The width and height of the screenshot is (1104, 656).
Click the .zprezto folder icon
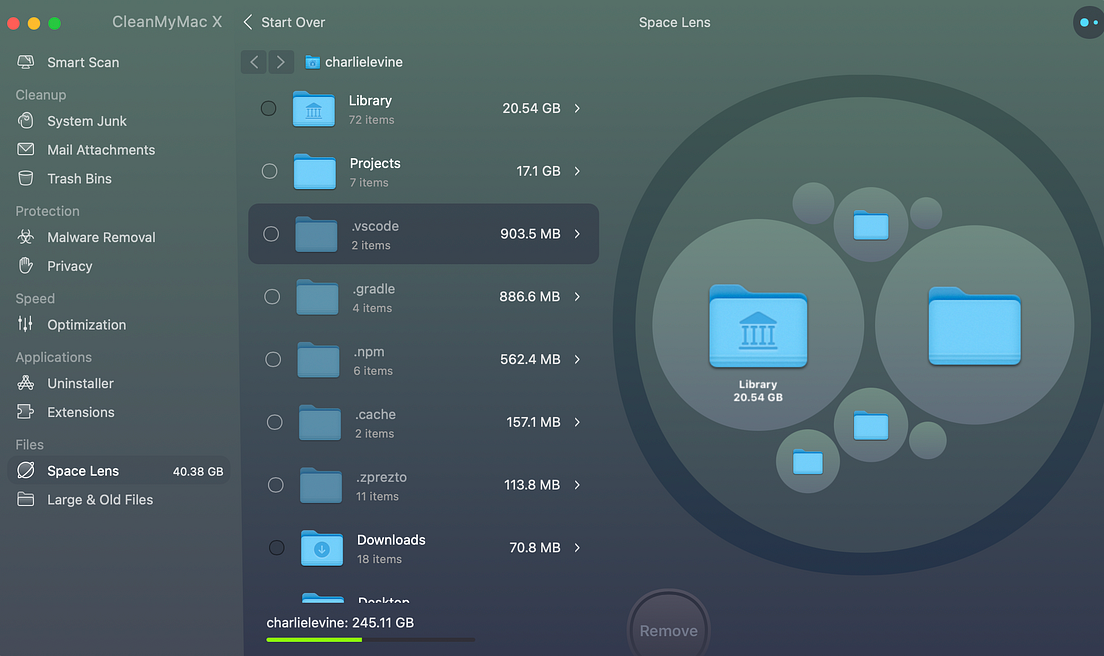(x=321, y=485)
